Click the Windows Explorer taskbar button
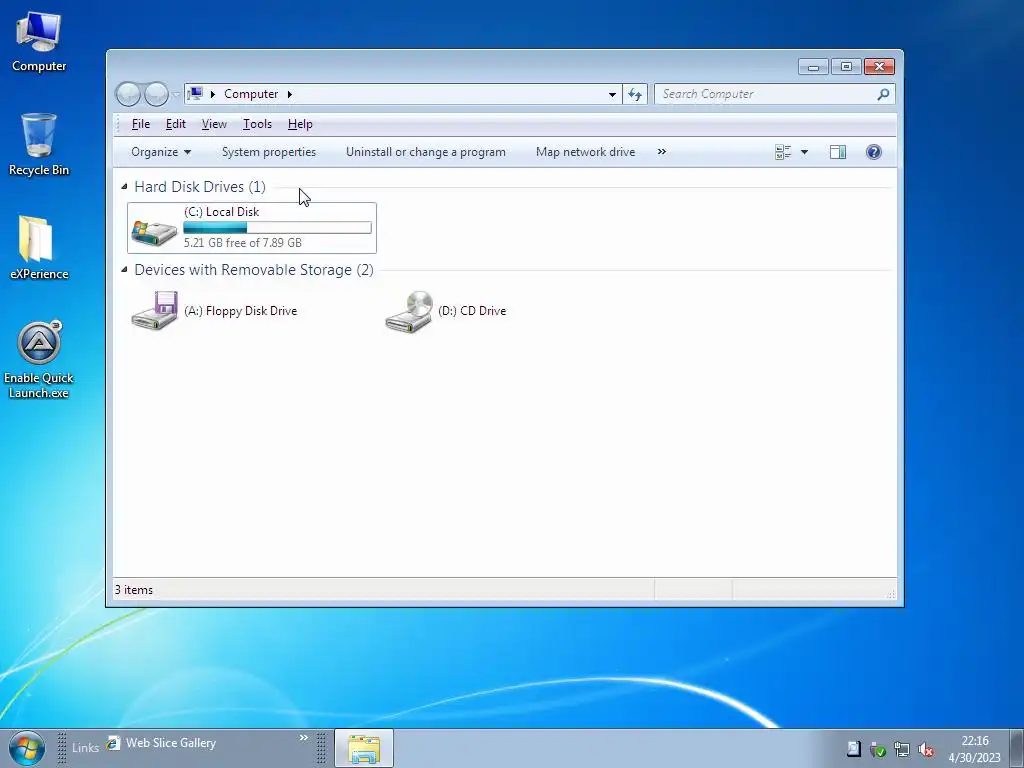The image size is (1024, 768). pos(364,748)
